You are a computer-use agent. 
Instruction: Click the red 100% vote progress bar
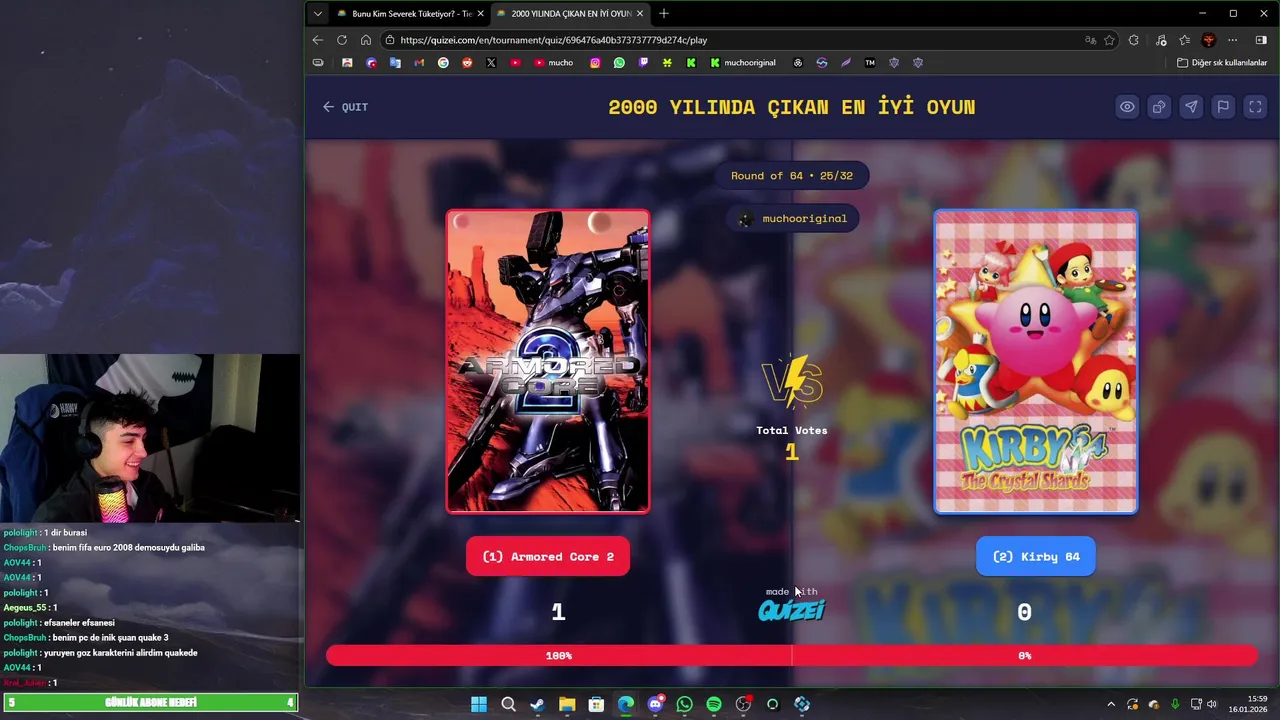(x=559, y=656)
